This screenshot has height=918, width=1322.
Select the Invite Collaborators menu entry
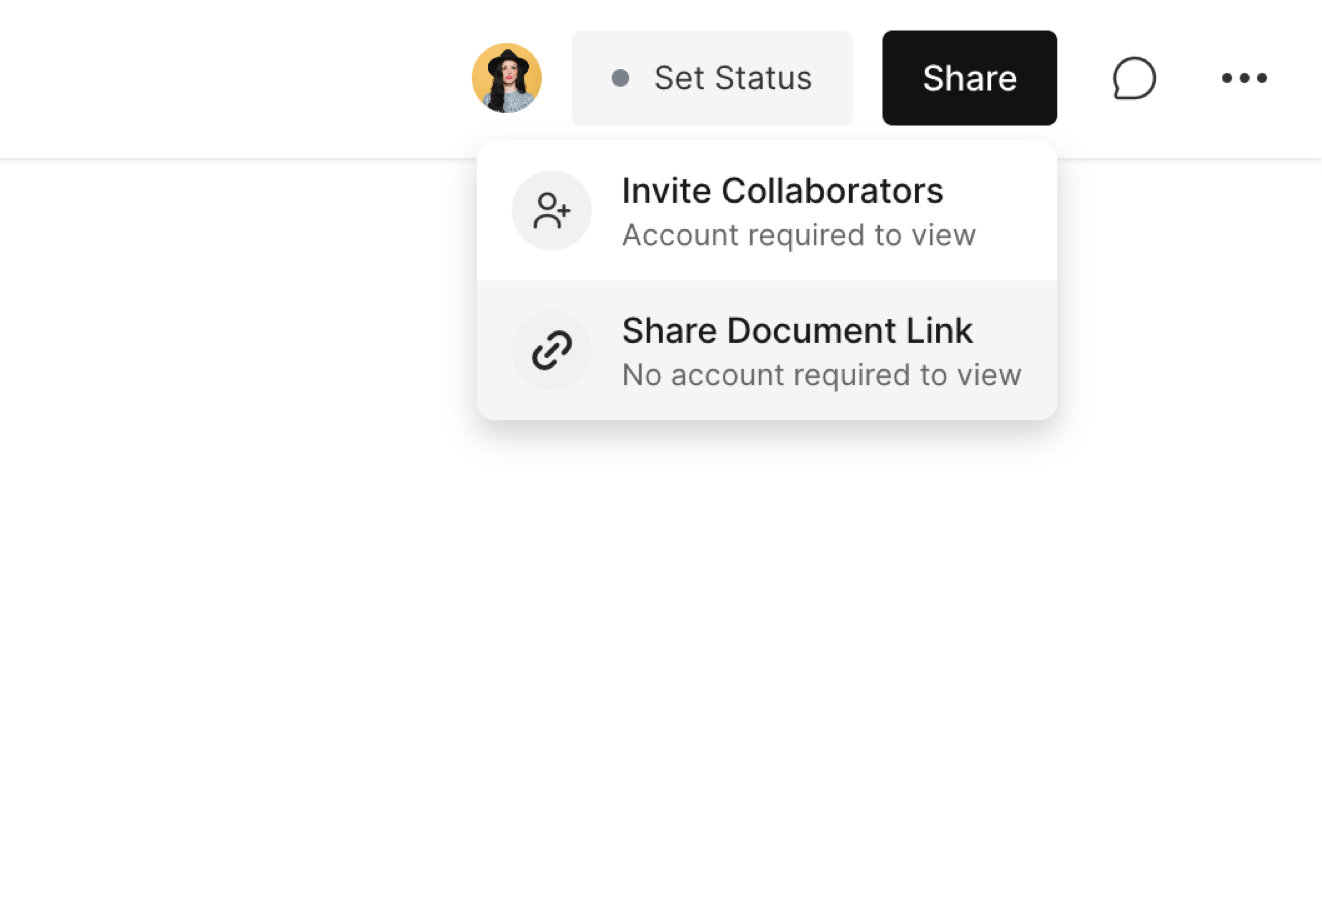tap(766, 211)
